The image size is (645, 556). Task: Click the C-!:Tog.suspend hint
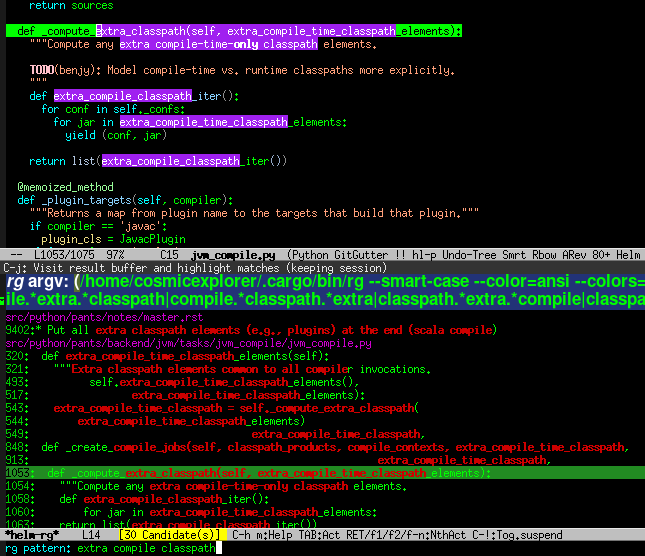(x=517, y=535)
